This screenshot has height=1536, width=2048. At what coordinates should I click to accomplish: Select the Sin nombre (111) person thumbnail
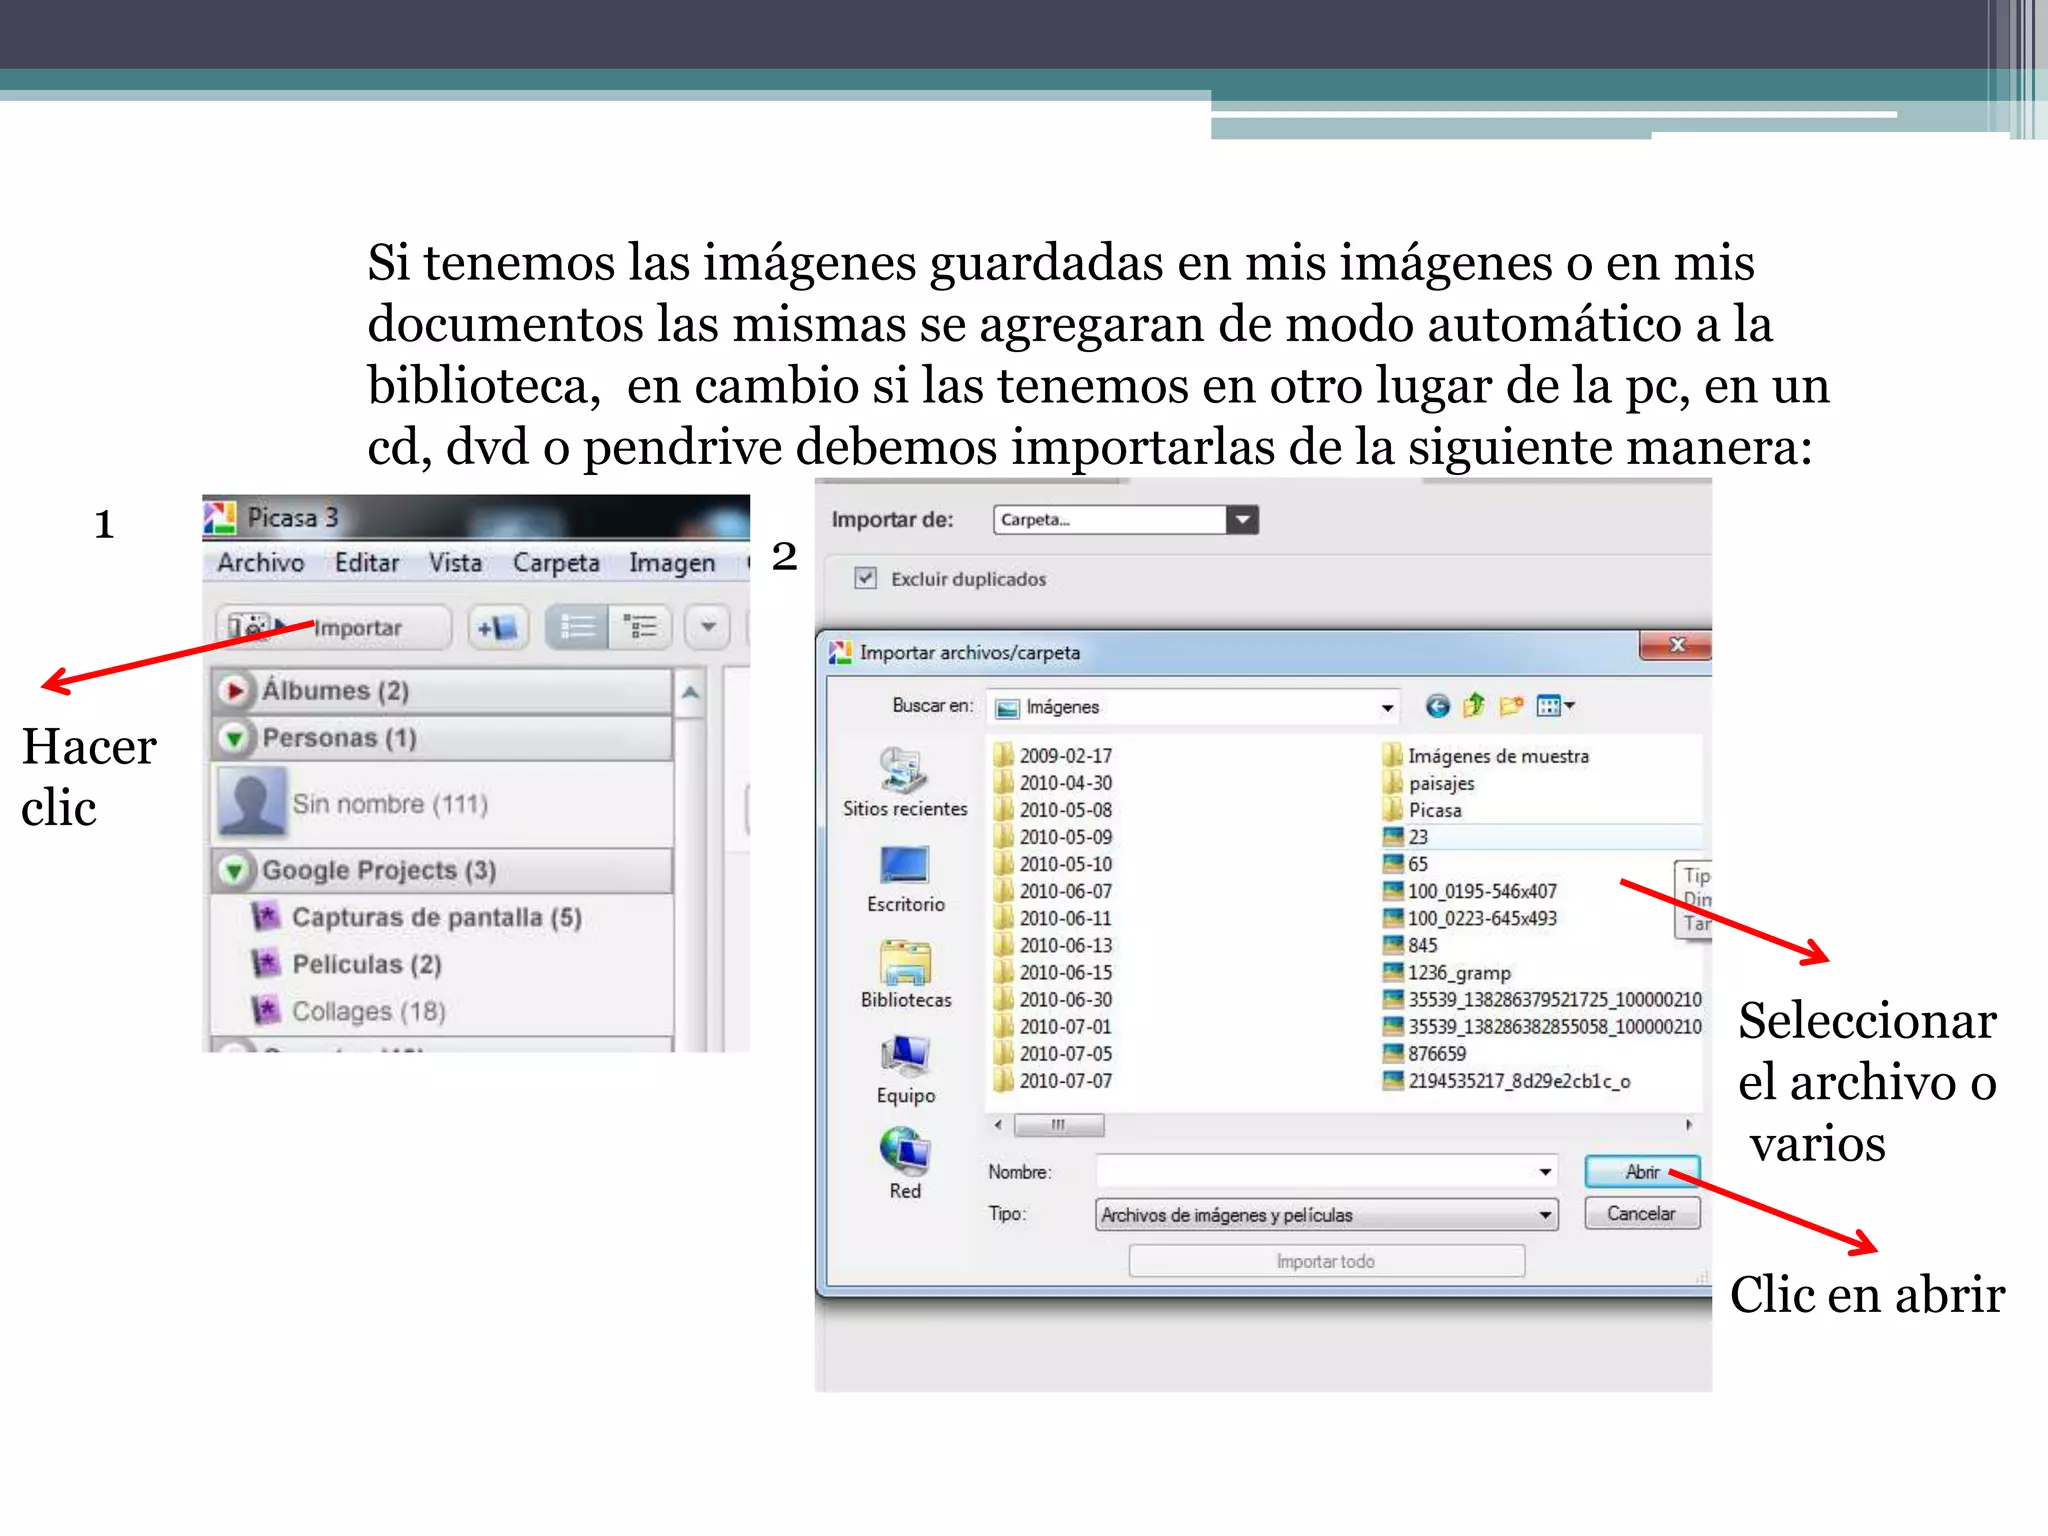[x=251, y=802]
